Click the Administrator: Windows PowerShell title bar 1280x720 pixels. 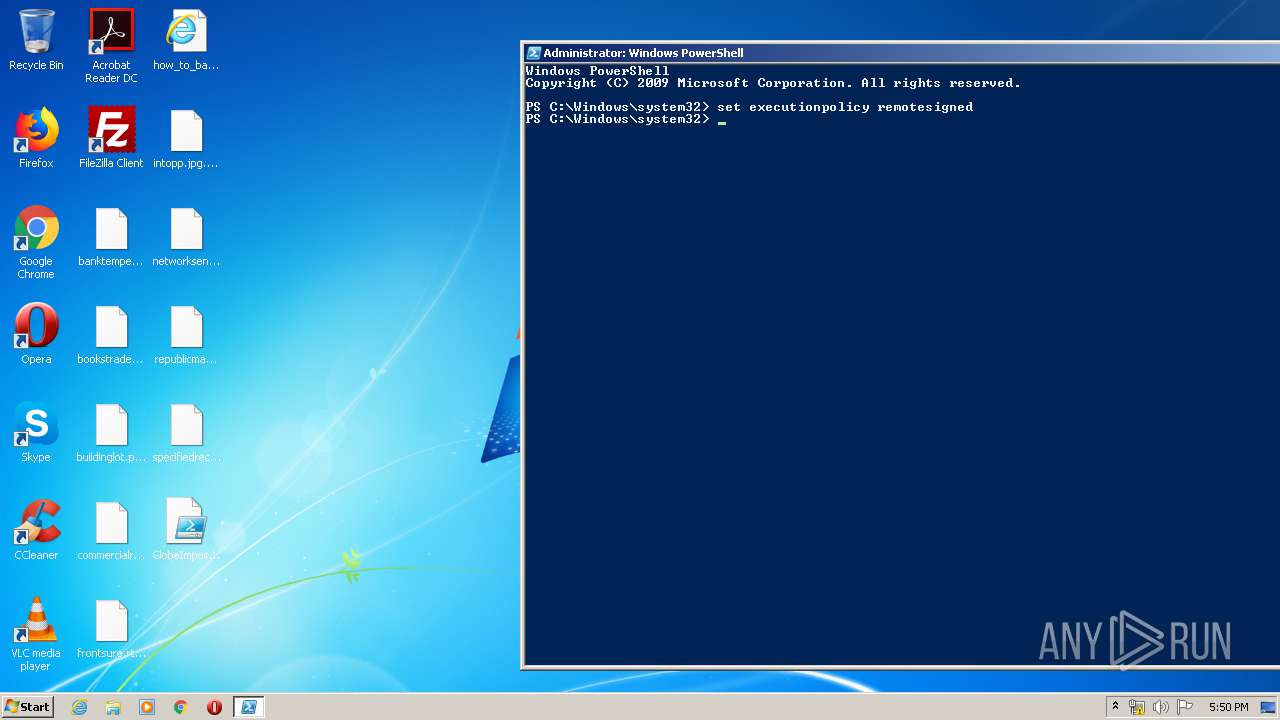pos(900,53)
